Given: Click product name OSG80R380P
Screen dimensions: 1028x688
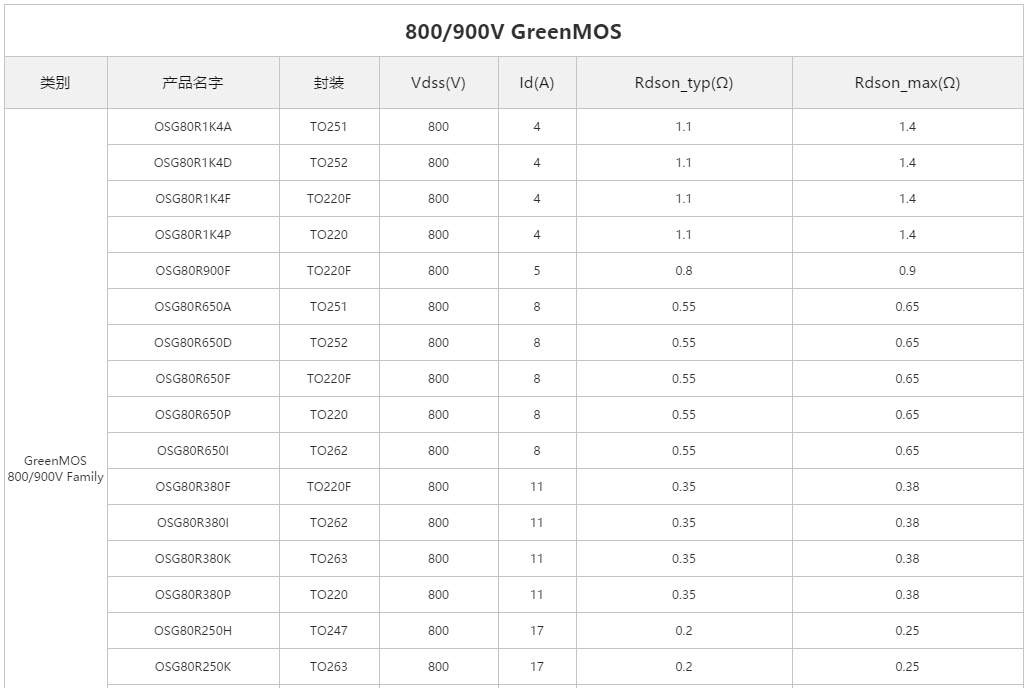Looking at the screenshot, I should [193, 596].
